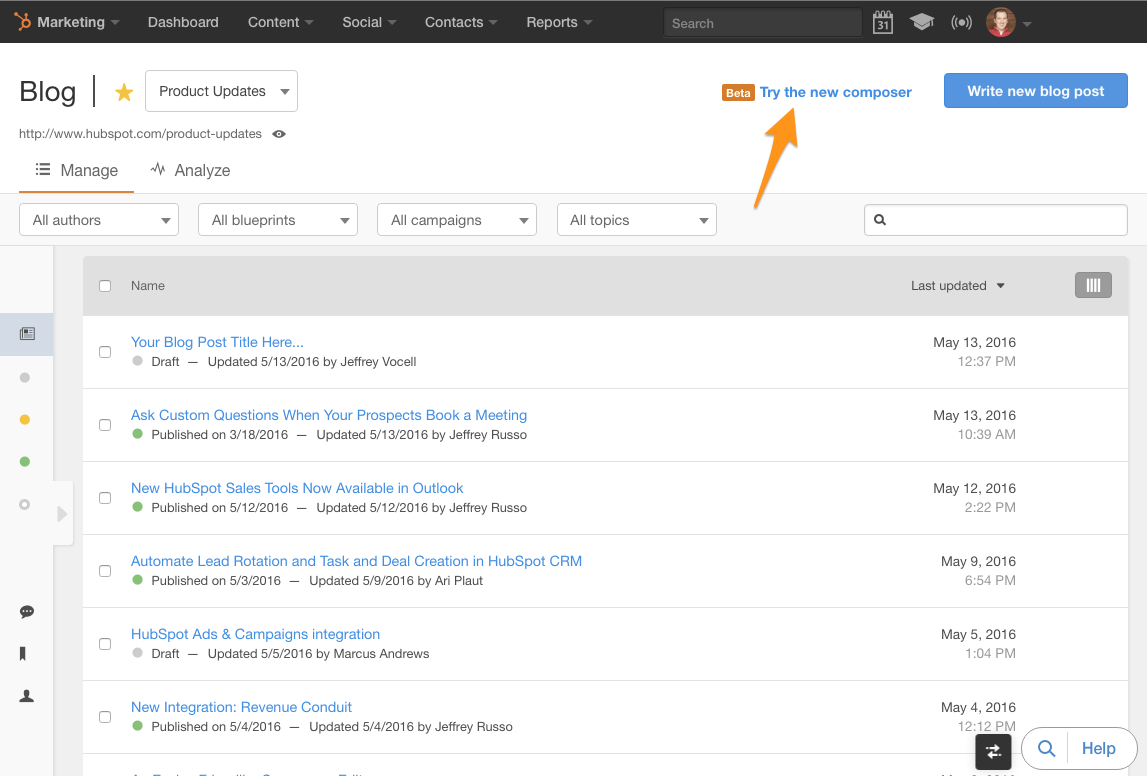Open the All topics filter
Screen dimensions: 1147x776
coord(637,220)
